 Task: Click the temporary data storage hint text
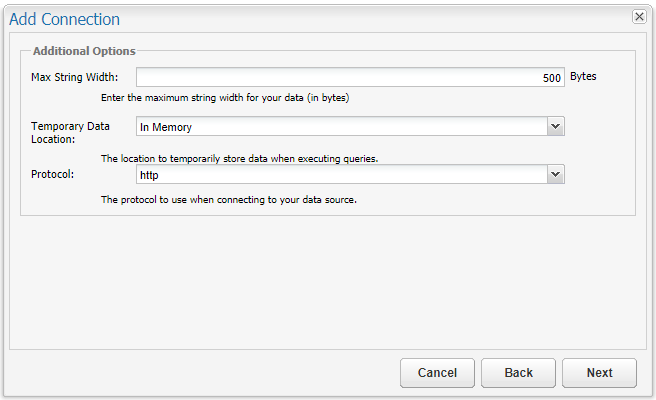tap(239, 158)
